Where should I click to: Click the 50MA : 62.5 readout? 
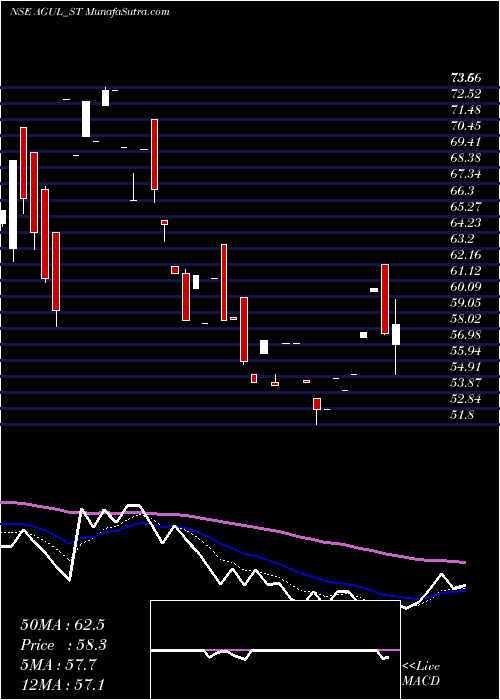pos(62,625)
